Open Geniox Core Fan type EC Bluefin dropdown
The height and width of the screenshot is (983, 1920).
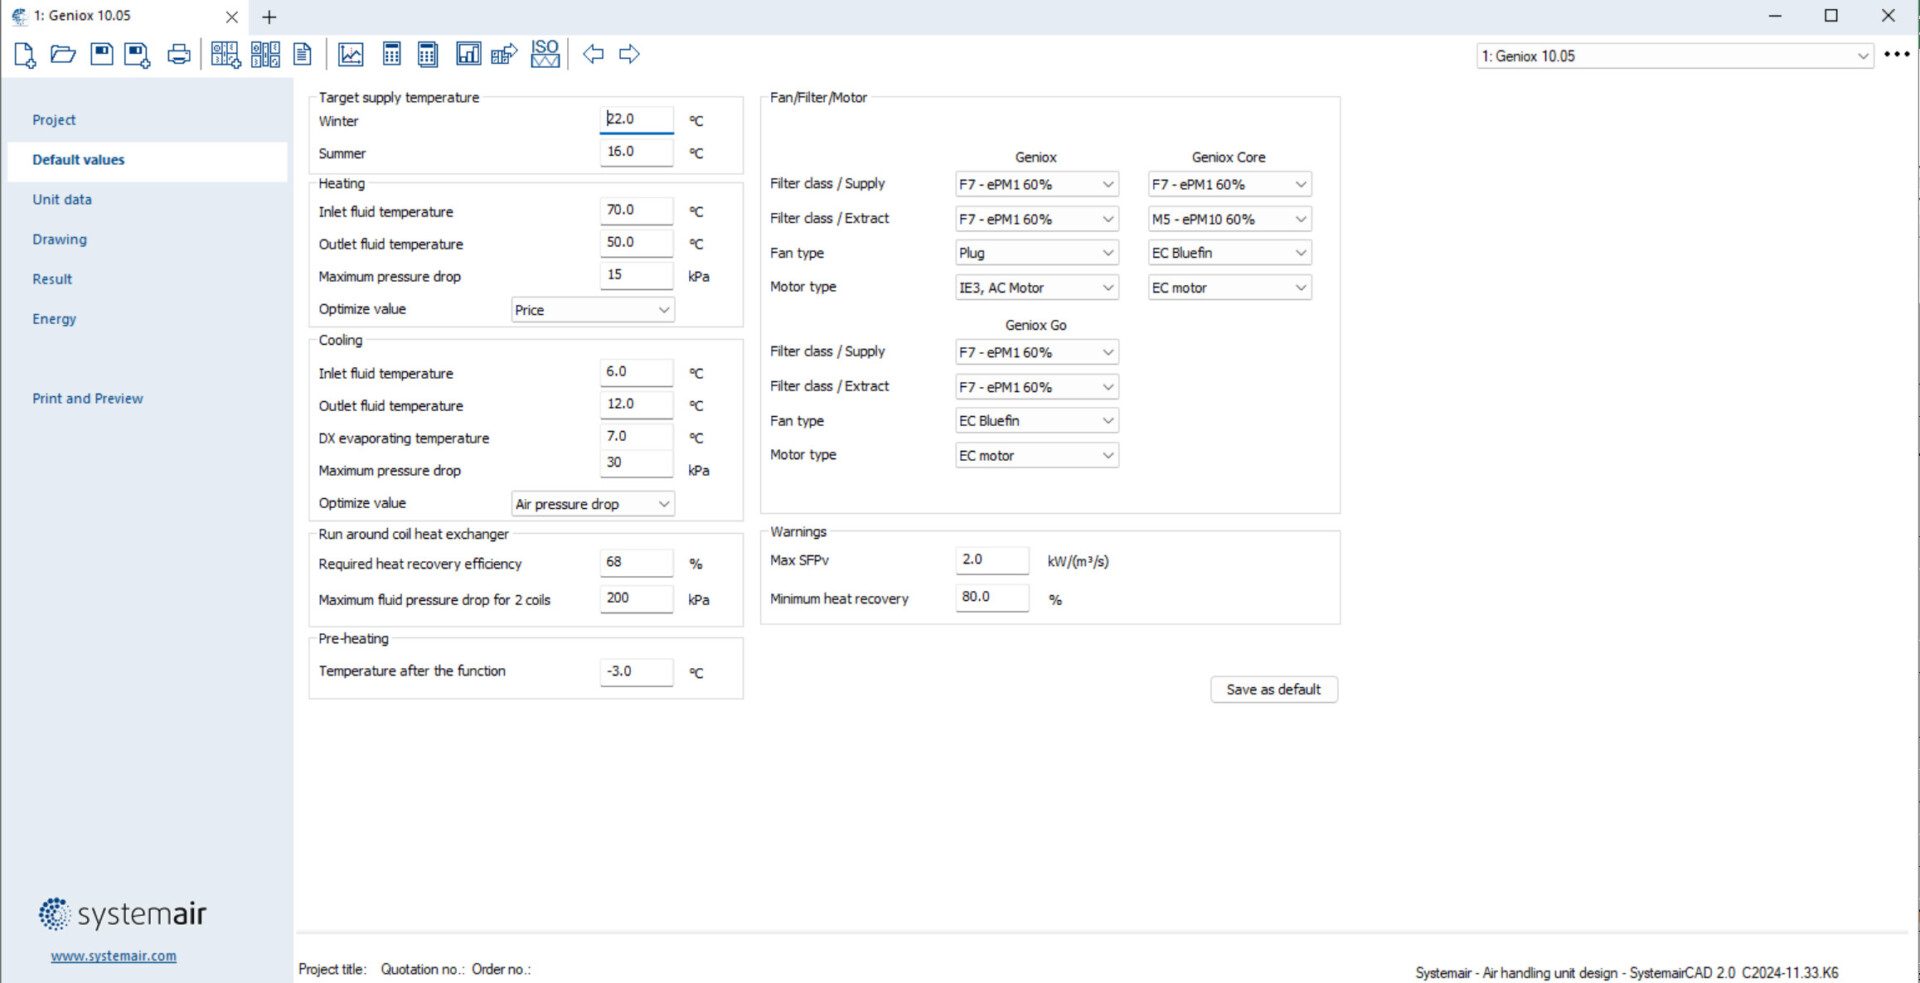[1229, 253]
